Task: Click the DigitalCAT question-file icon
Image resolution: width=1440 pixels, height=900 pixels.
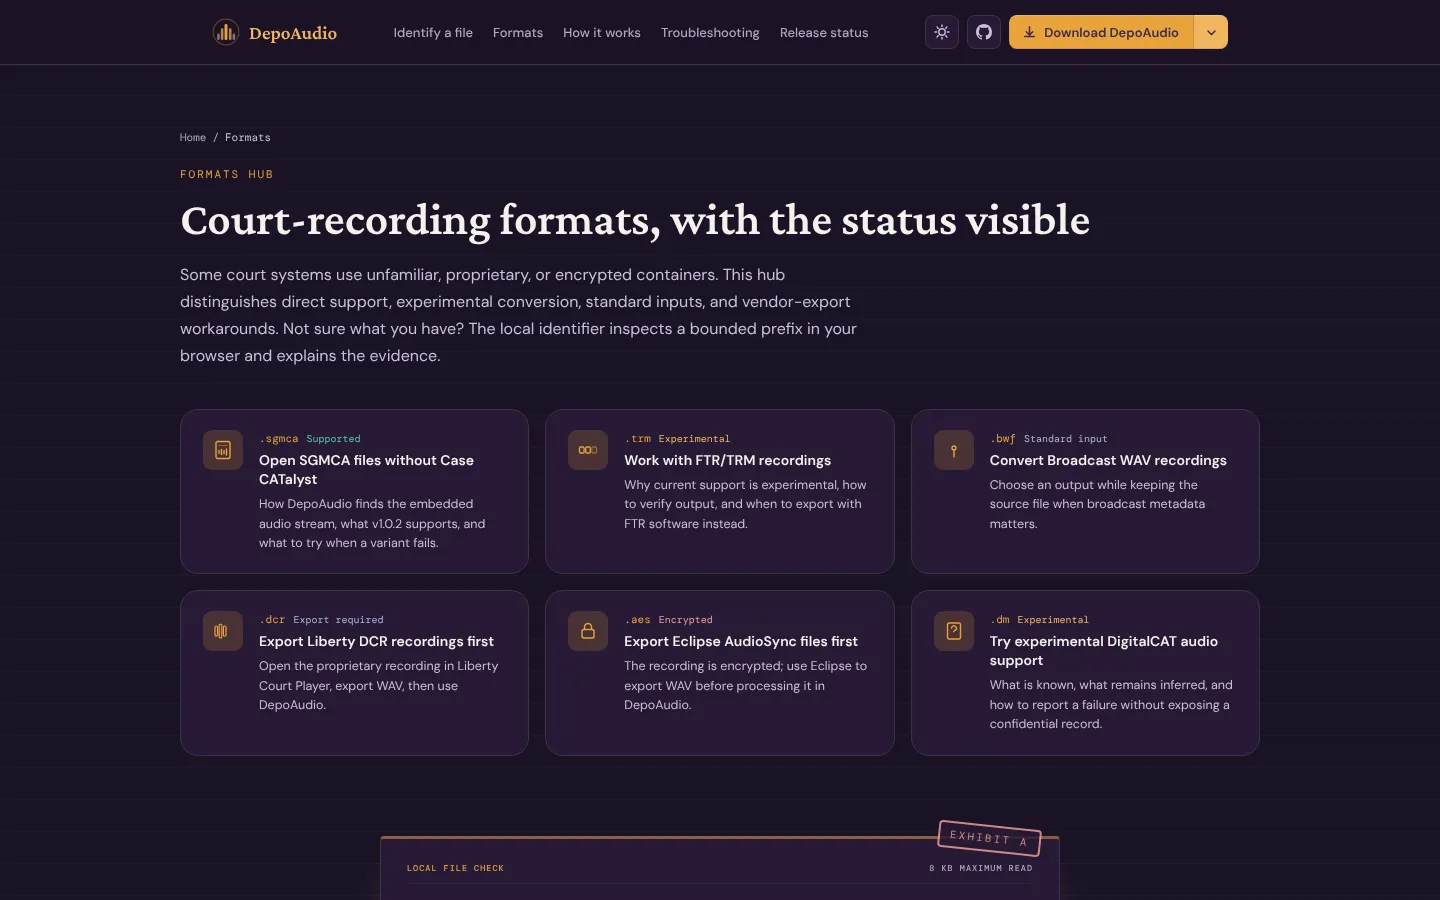Action: click(x=954, y=631)
